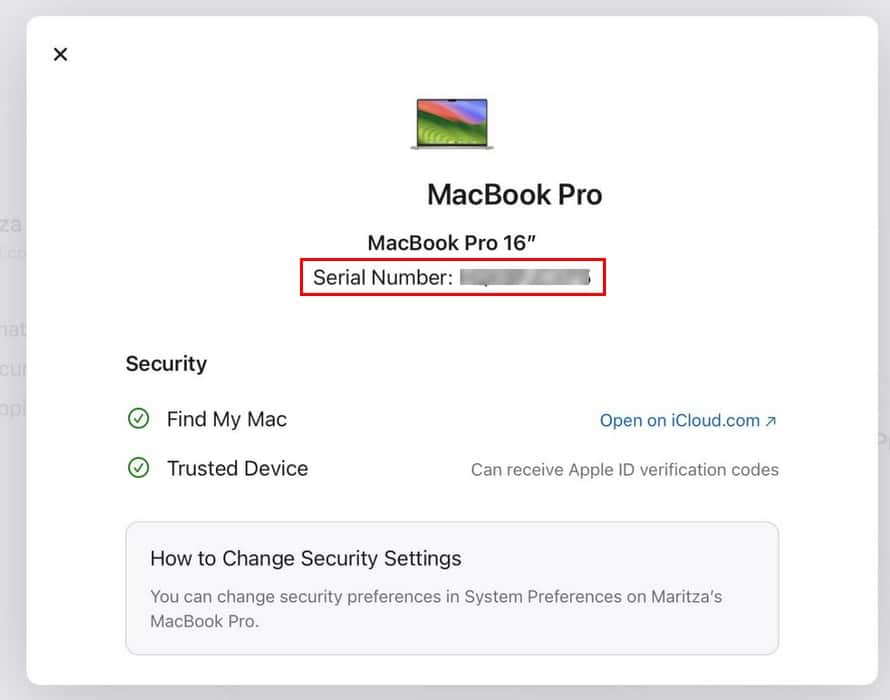Click the dimmed background right of the dialog
Viewport: 890px width, 700px height.
(883, 350)
